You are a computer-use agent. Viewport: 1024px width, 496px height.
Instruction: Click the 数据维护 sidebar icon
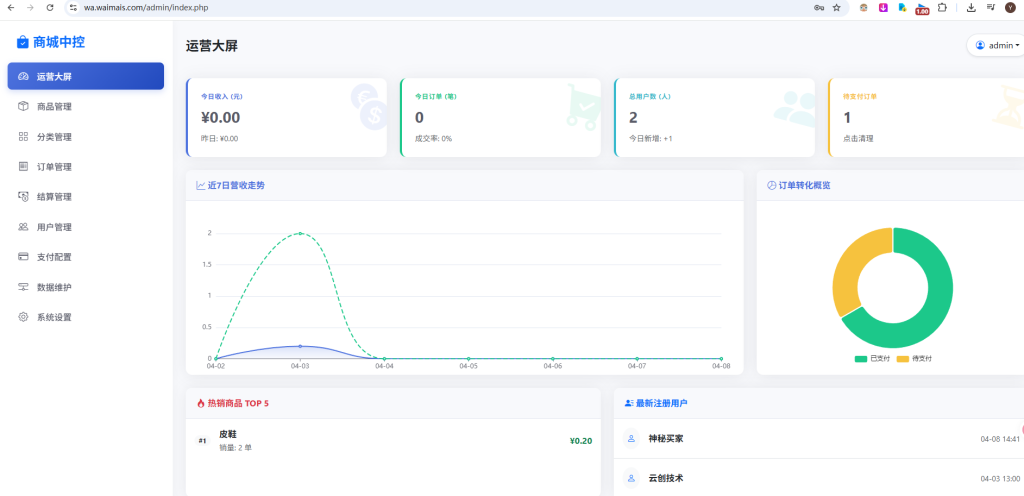point(23,287)
